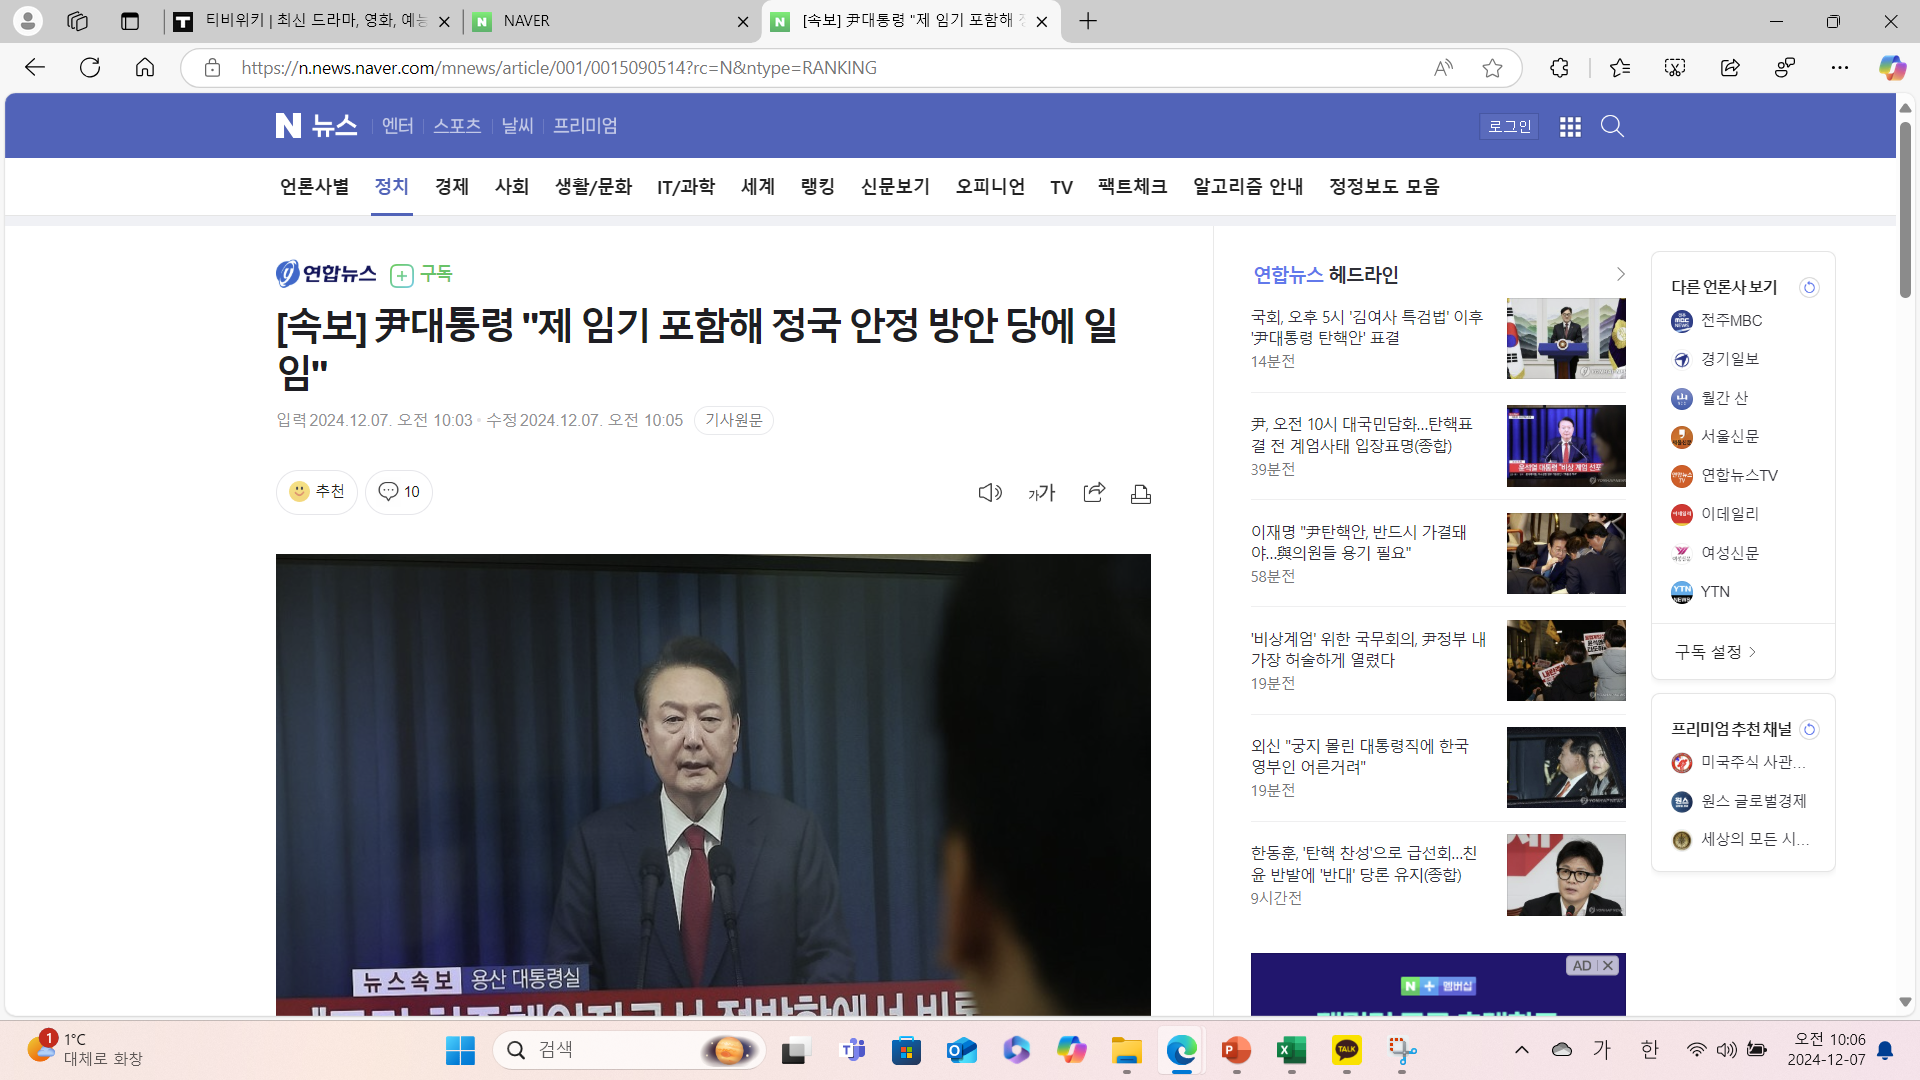
Task: Open the 한동훈 headline thumbnail image
Action: point(1566,875)
